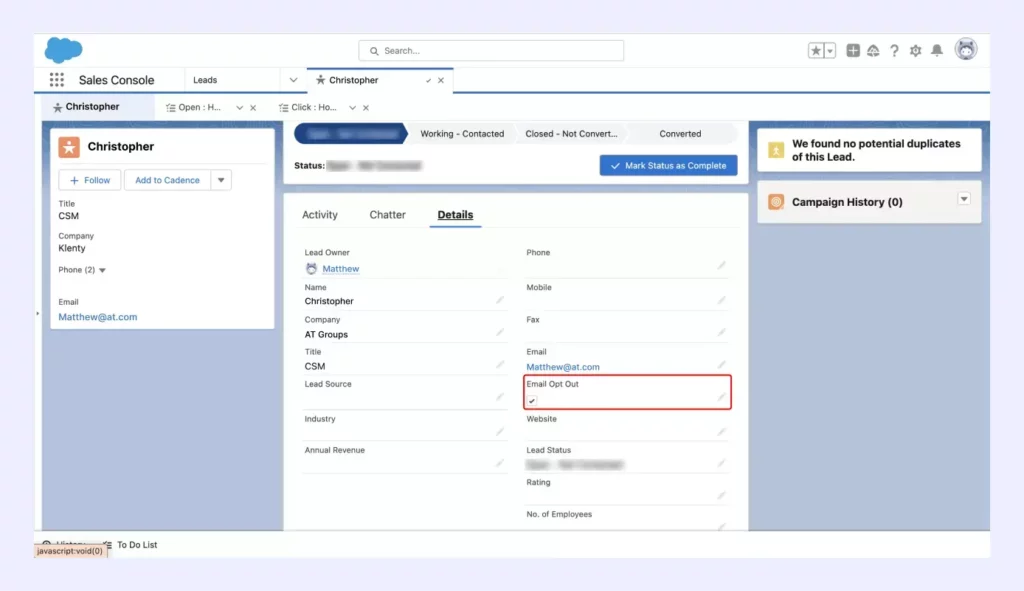Open more actions dropdown beside Add to Cadence
The image size is (1024, 591).
coord(221,180)
